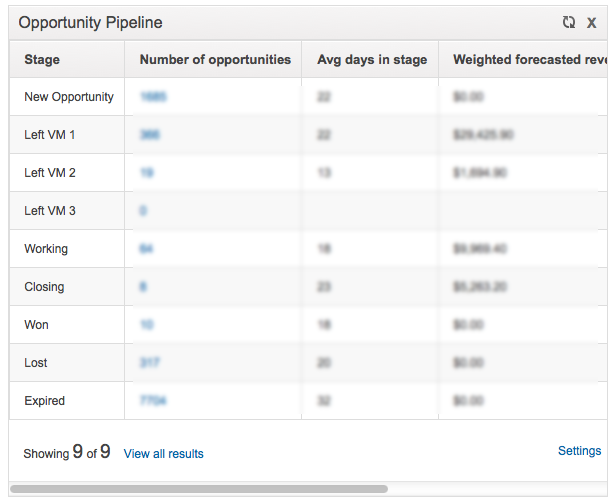The height and width of the screenshot is (503, 614).
Task: Open the widget Settings link
Action: point(580,451)
